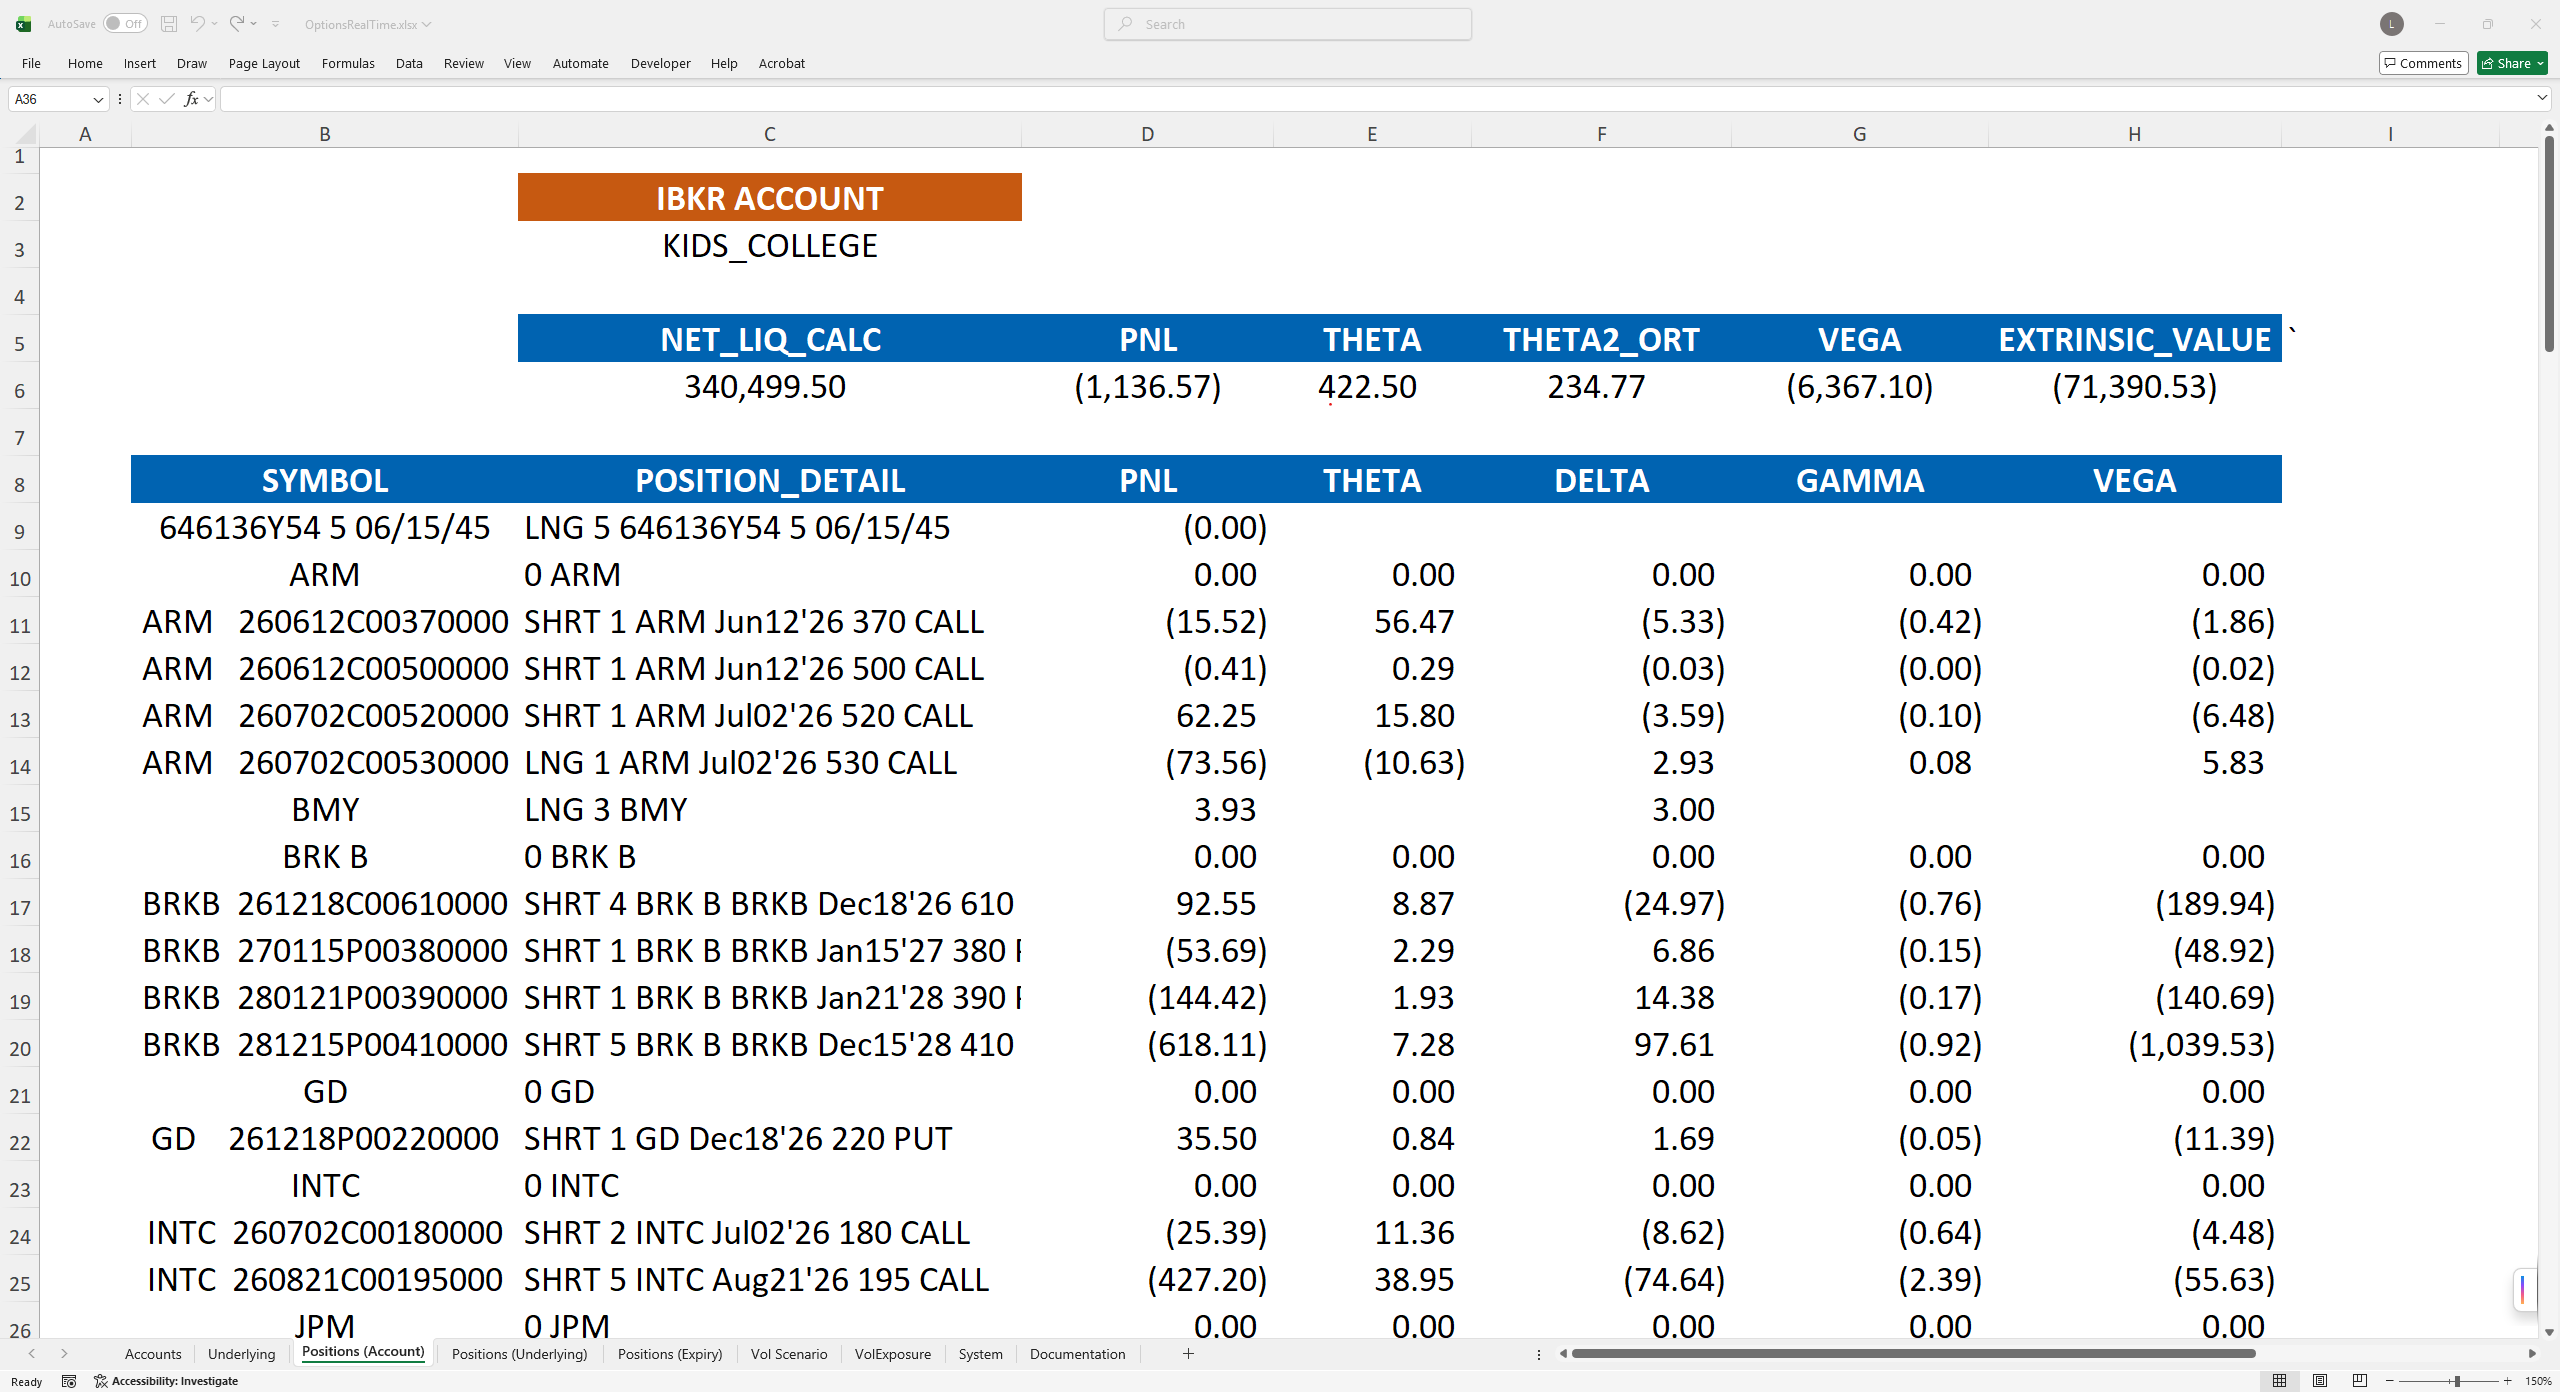Open the Customize Quick Access Toolbar dropdown
Screen dimensions: 2560x1392
click(x=276, y=24)
